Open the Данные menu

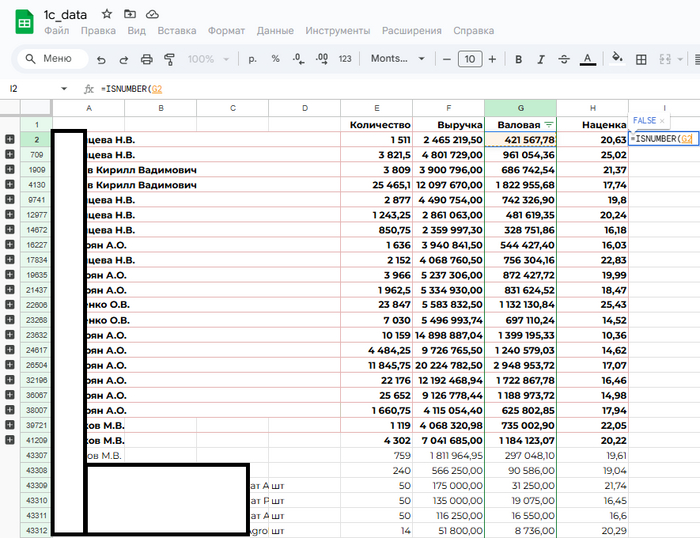point(275,31)
